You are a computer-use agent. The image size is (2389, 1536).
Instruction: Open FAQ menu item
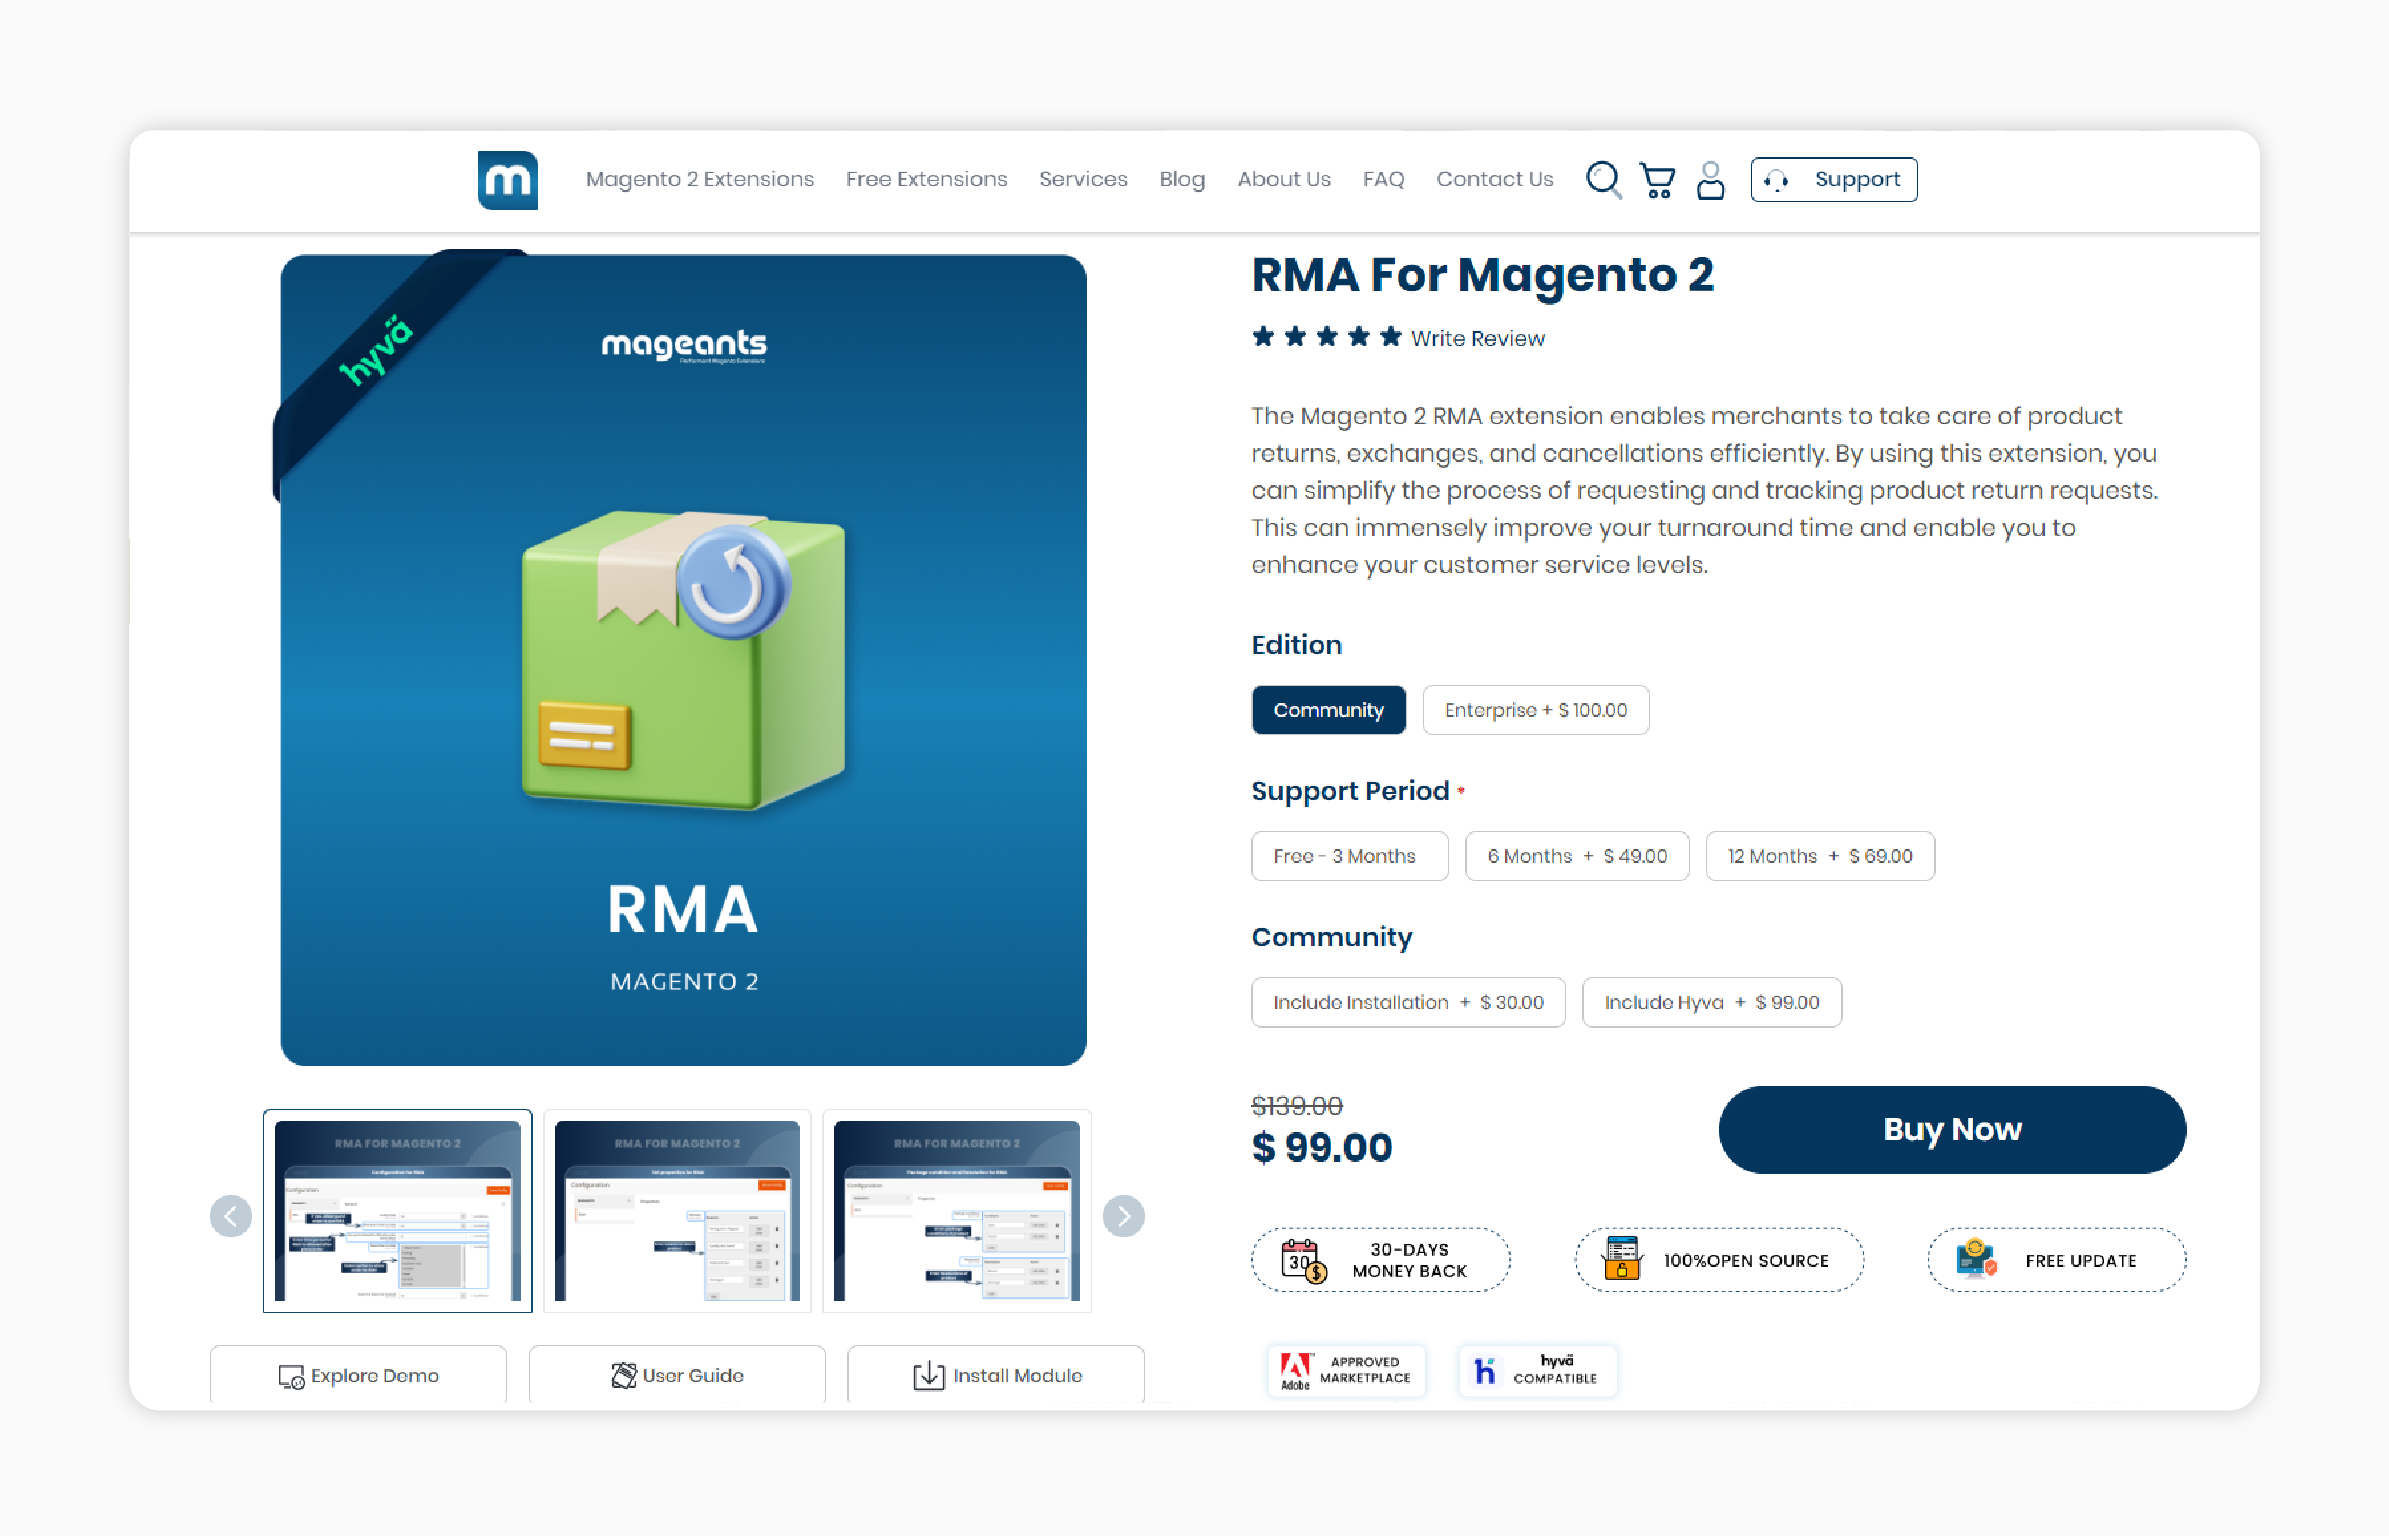tap(1383, 179)
